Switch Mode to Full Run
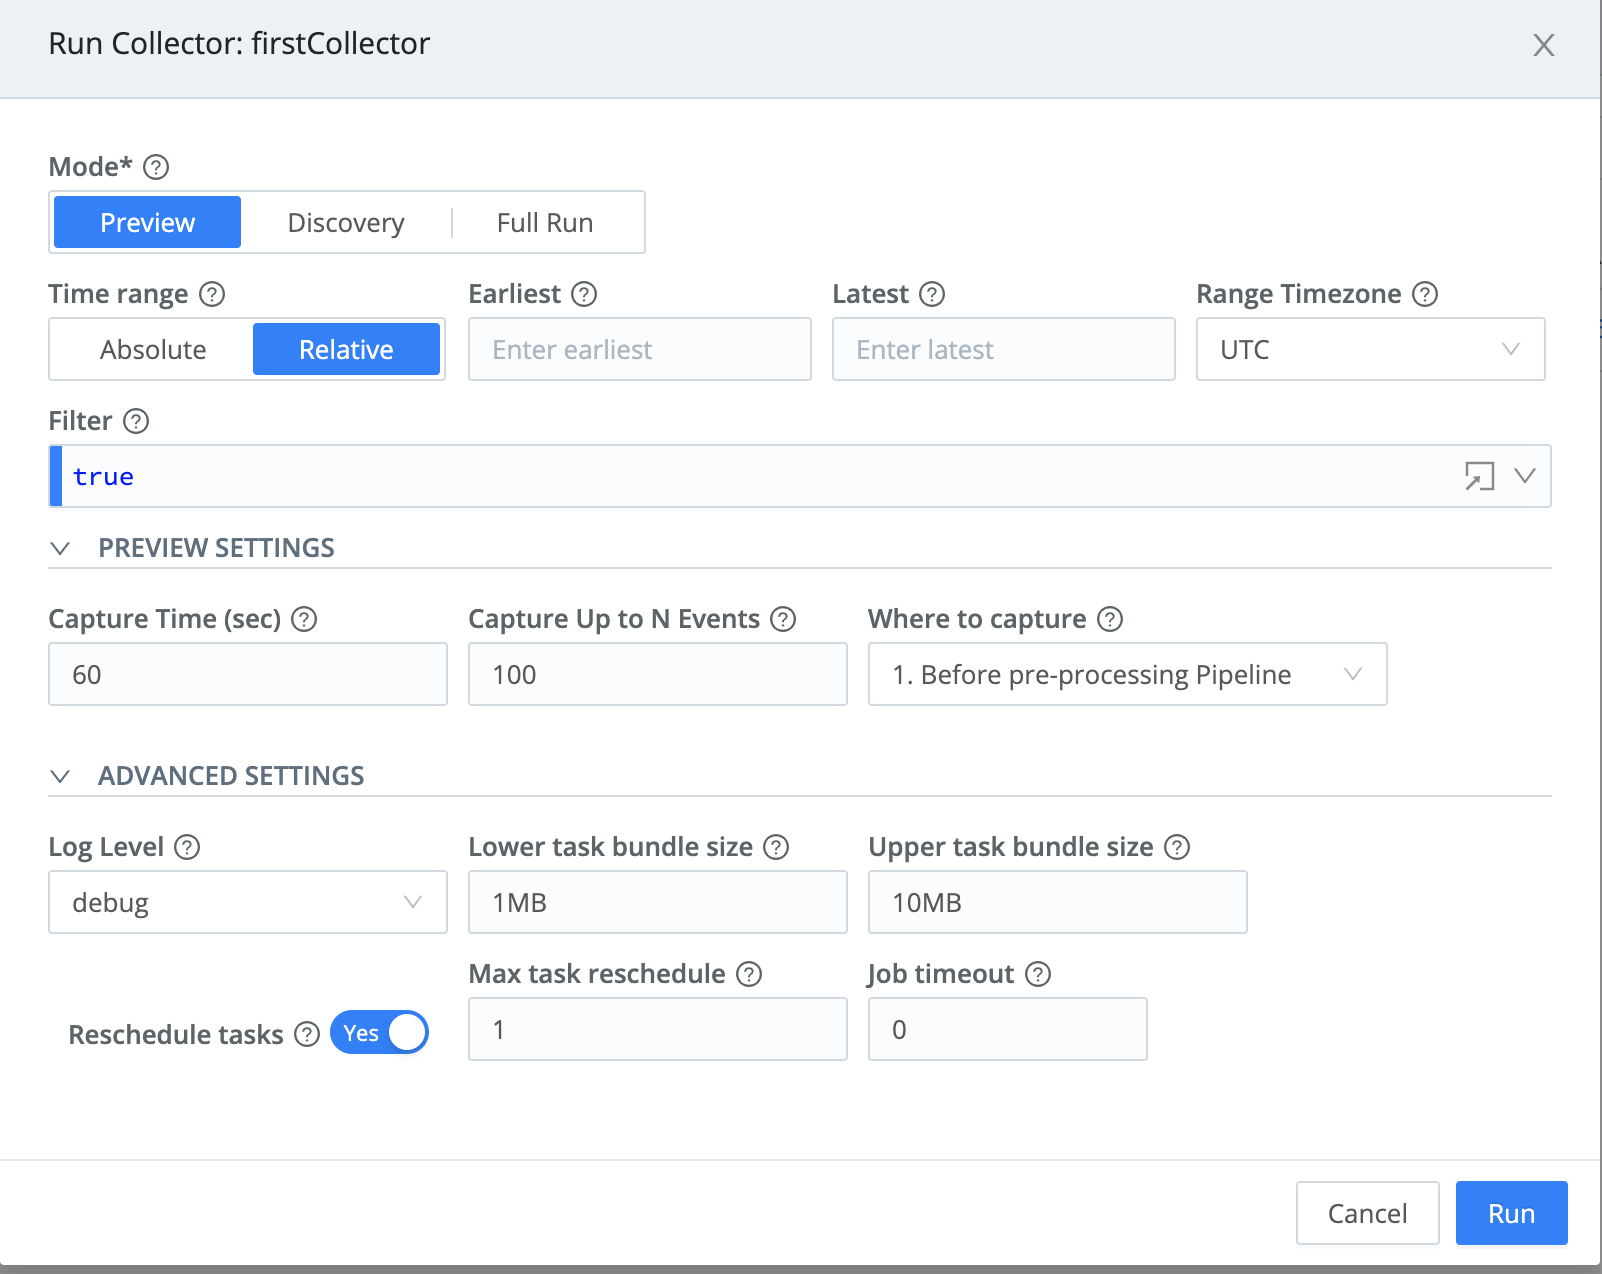 pyautogui.click(x=546, y=222)
